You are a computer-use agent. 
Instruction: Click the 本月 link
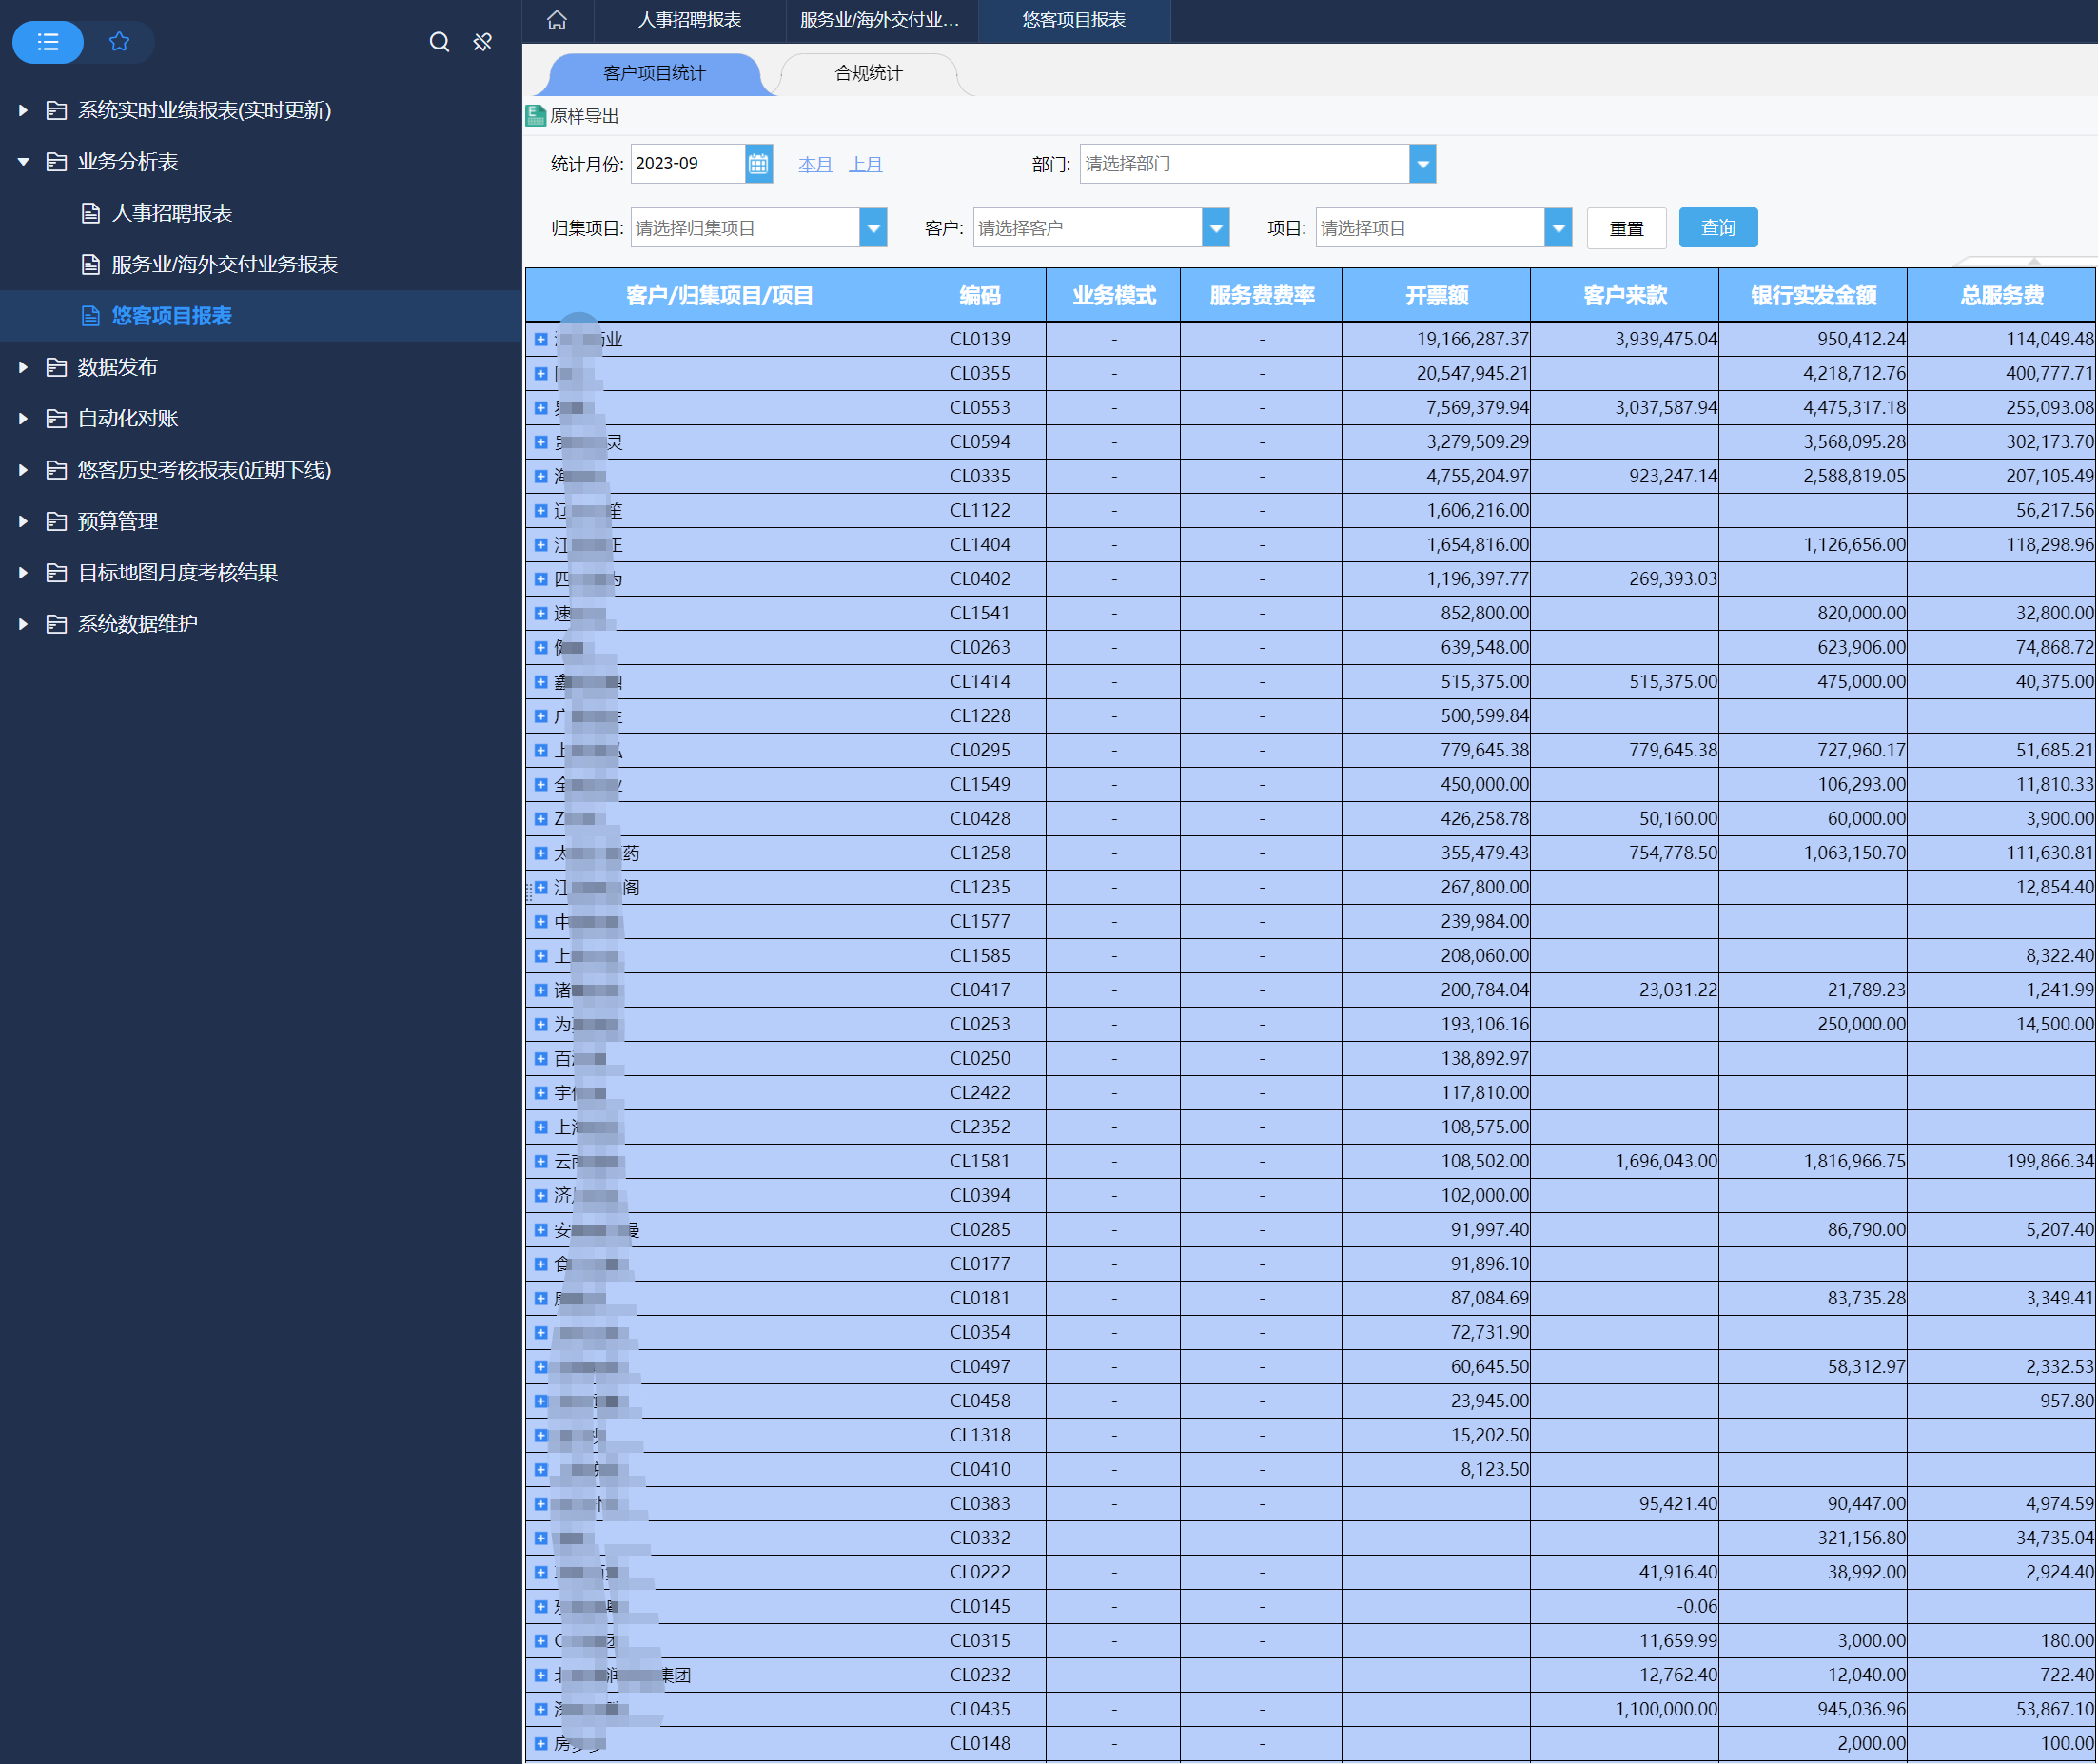816,164
